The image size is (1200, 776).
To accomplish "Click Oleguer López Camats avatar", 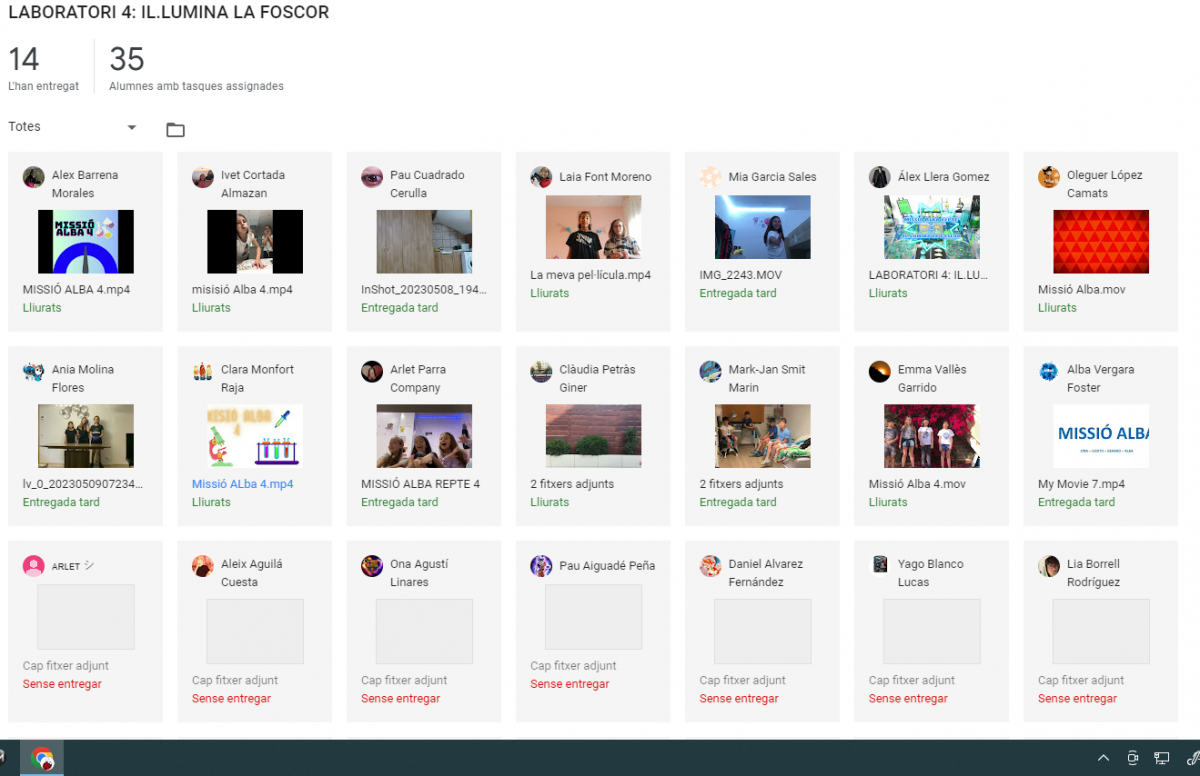I will coord(1048,177).
